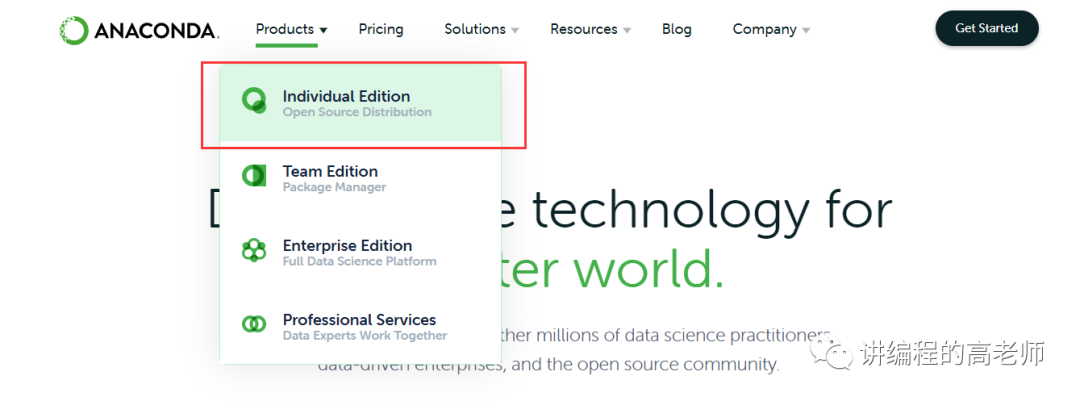
Task: Click the Team Edition icon
Action: click(x=253, y=176)
